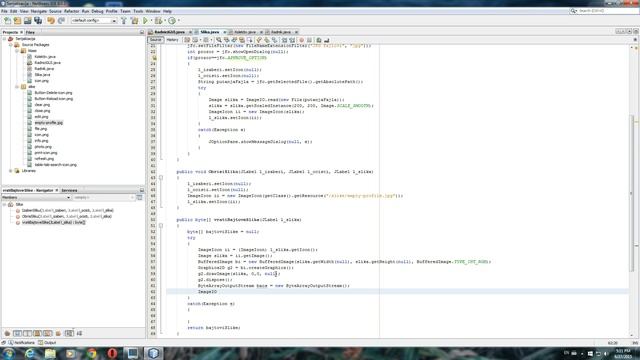The height and width of the screenshot is (360, 640).
Task: Open the Debug Project dropdown arrow
Action: point(165,20)
